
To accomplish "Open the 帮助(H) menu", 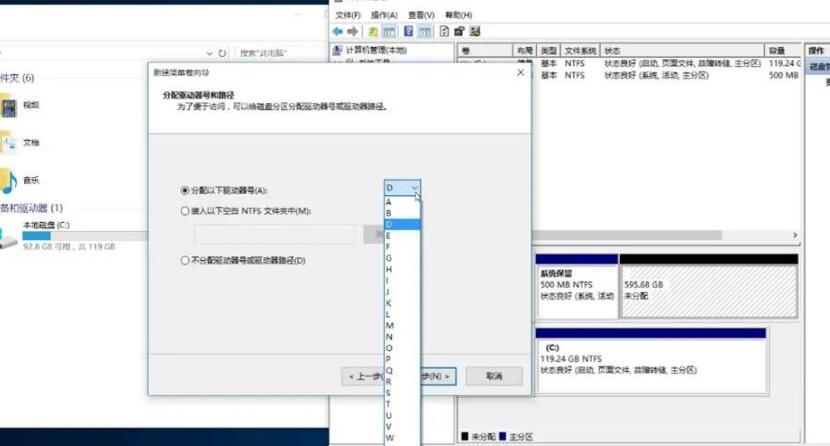I will (x=458, y=15).
